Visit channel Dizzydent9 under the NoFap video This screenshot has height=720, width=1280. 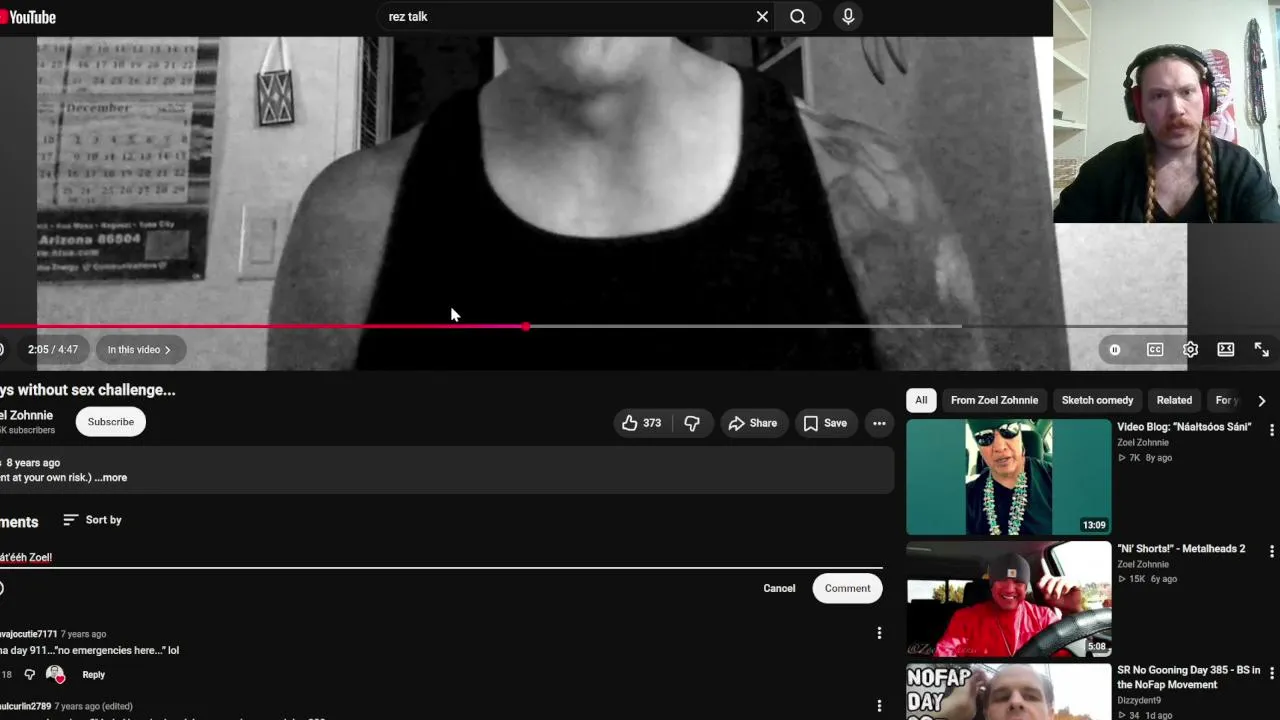point(1139,701)
